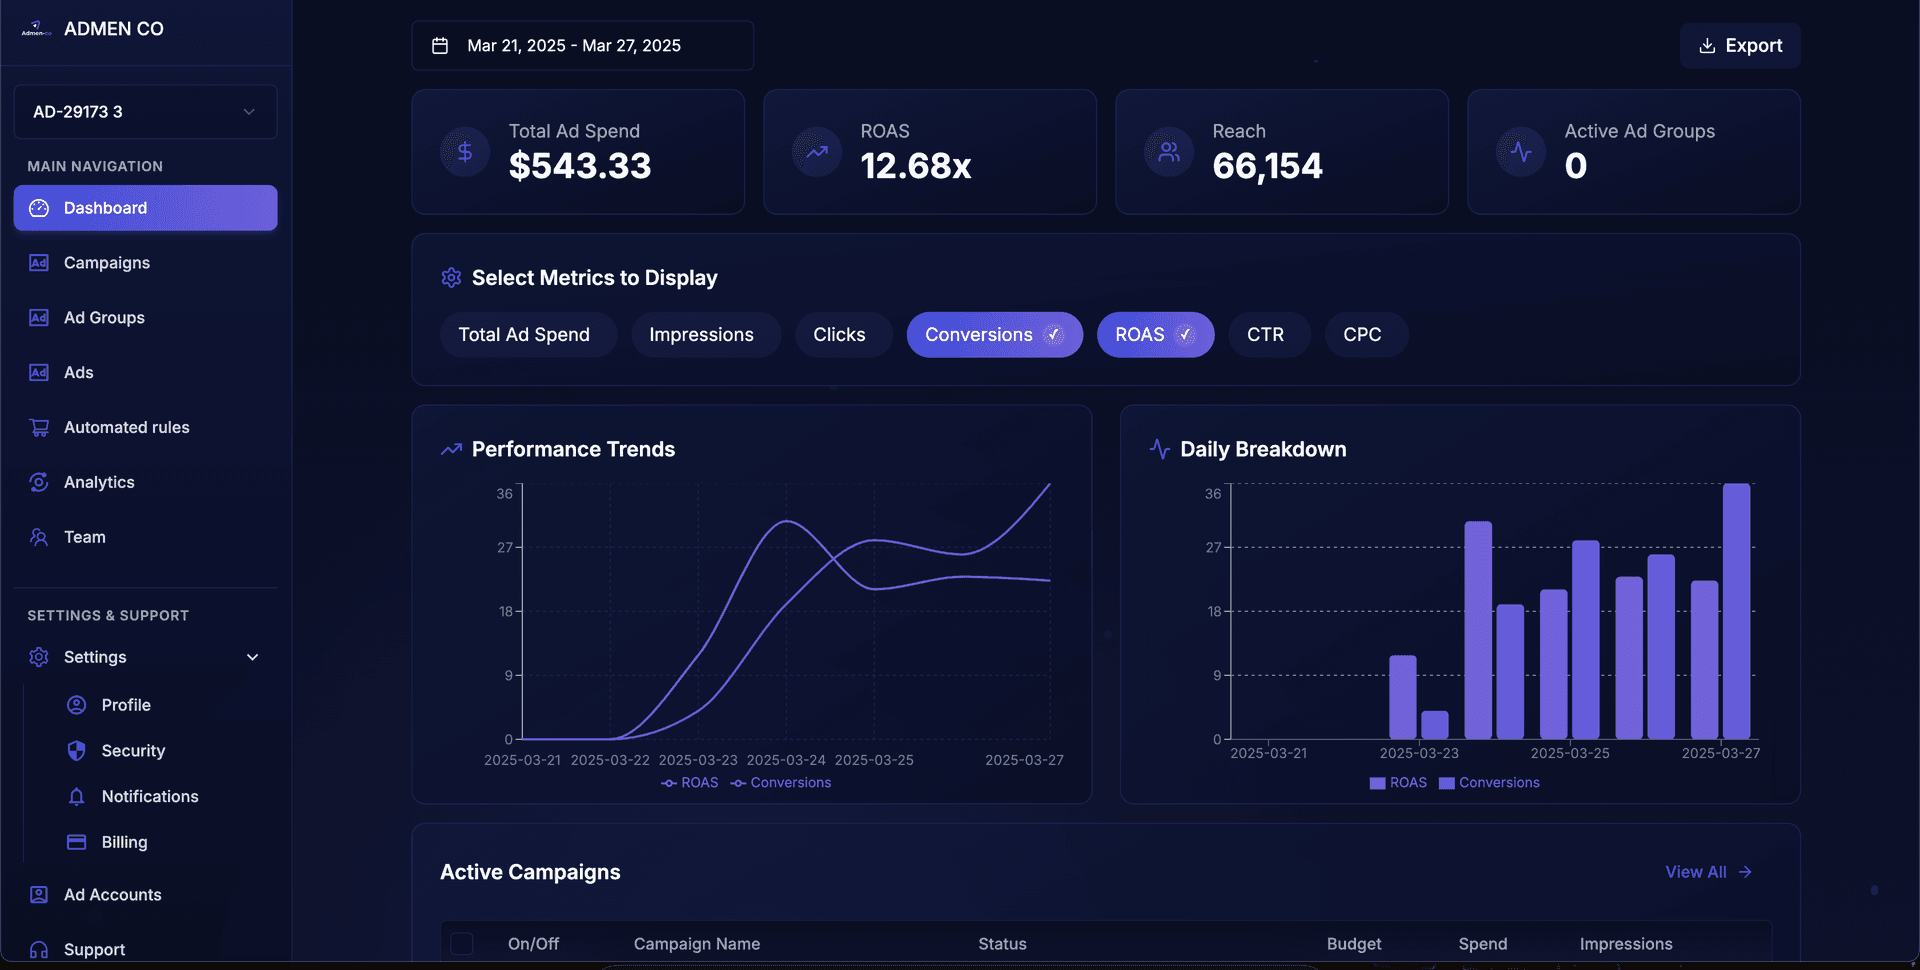Open the date range selector
This screenshot has width=1920, height=970.
pyautogui.click(x=582, y=45)
